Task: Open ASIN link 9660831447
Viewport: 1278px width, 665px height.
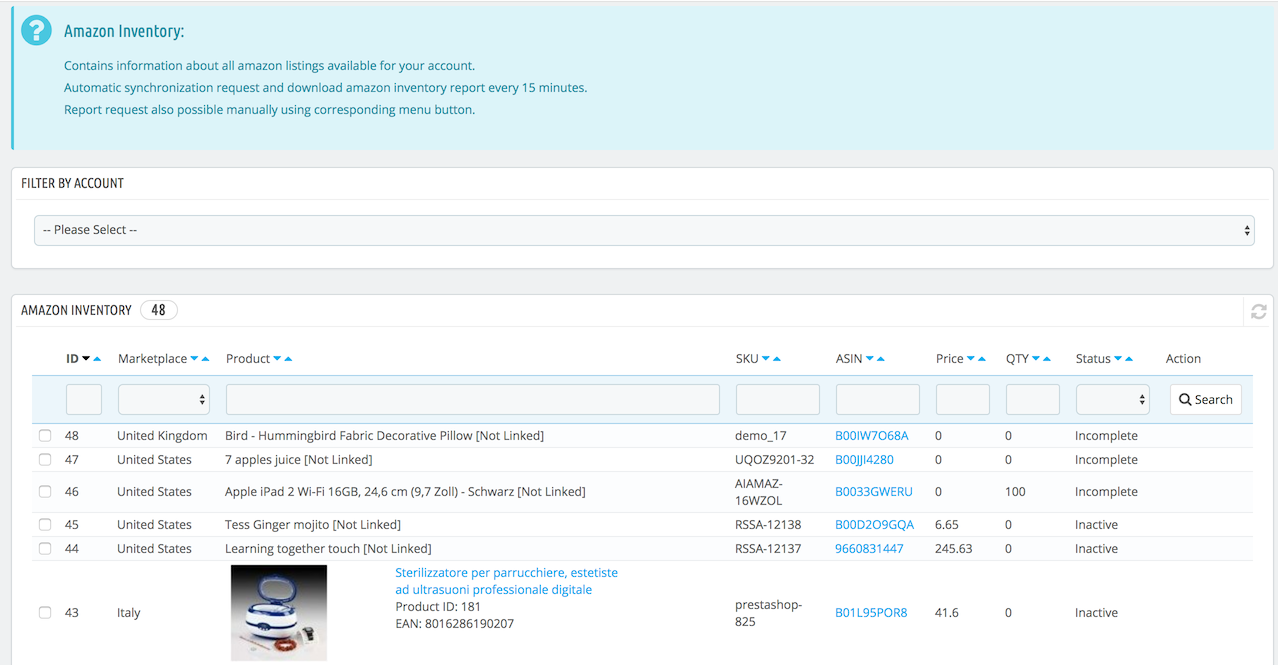Action: (869, 549)
